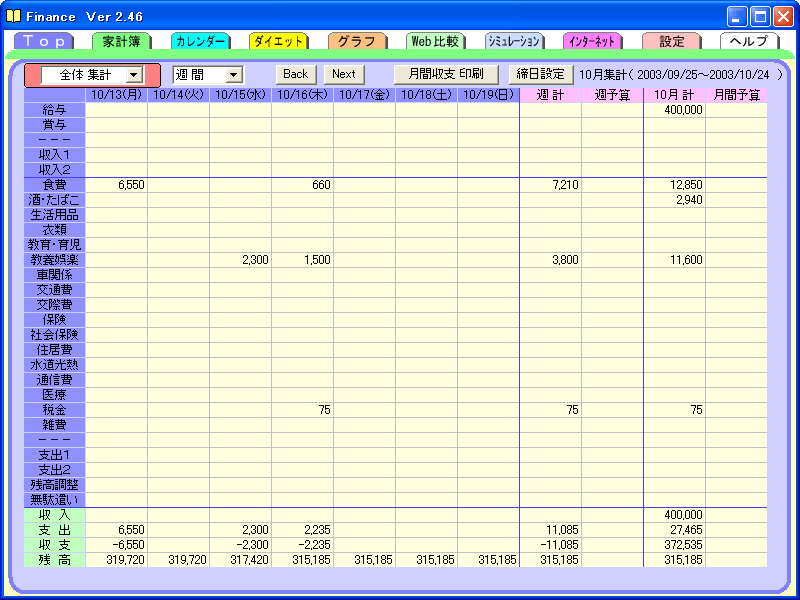Click the 月間予算 cell for 食費
Viewport: 800px width, 600px height.
point(736,185)
